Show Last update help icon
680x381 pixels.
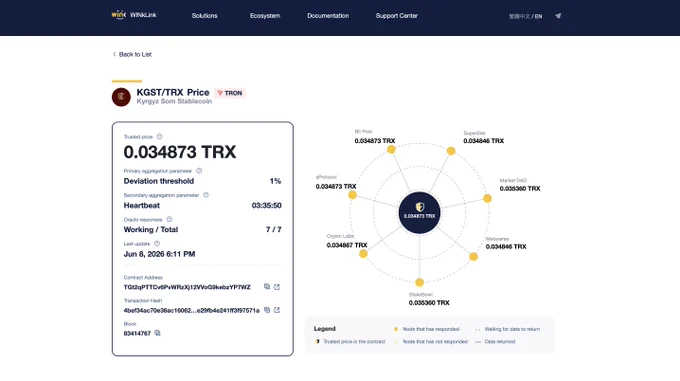tap(157, 244)
